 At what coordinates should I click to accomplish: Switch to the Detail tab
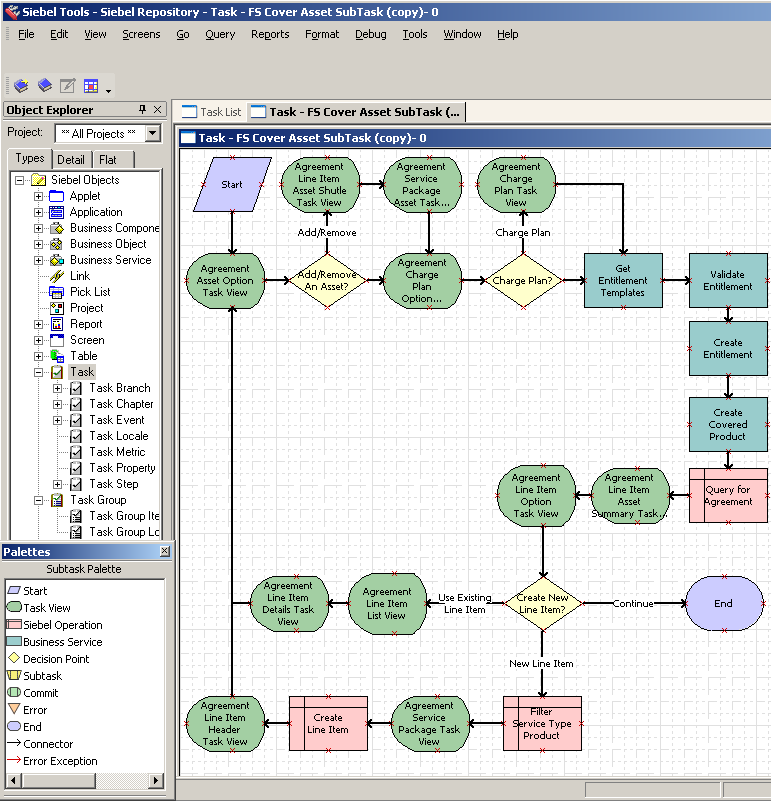(x=71, y=160)
